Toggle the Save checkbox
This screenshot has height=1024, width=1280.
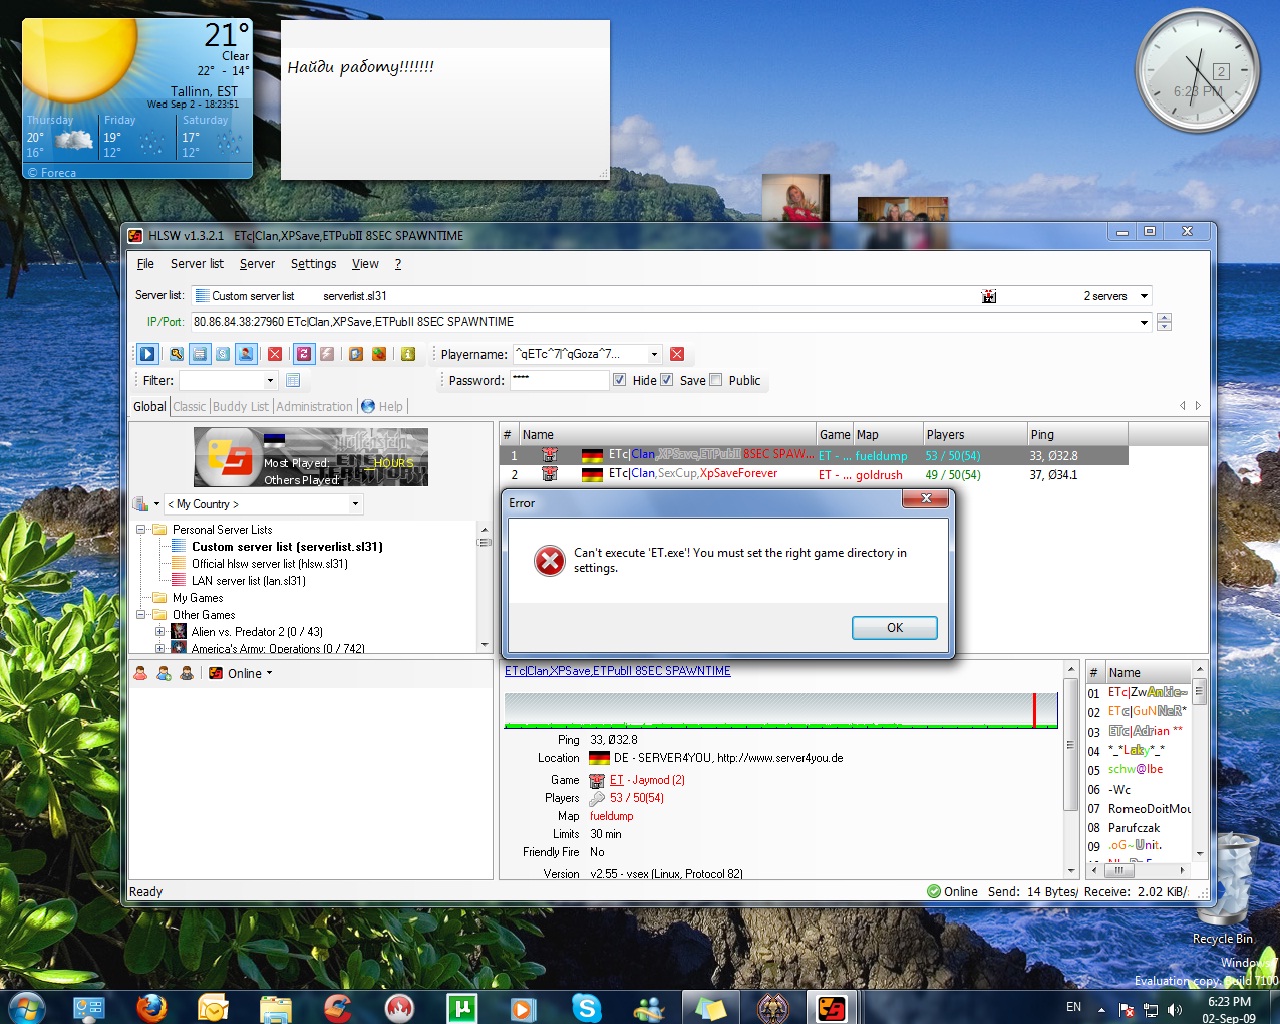667,380
